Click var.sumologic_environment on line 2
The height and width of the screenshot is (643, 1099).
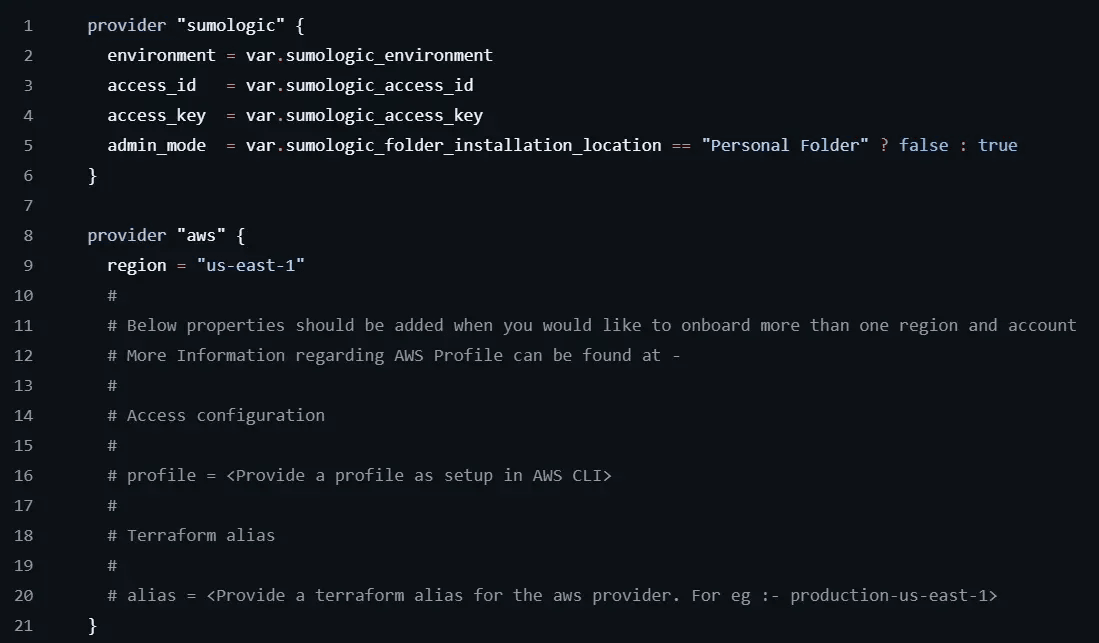(x=369, y=55)
